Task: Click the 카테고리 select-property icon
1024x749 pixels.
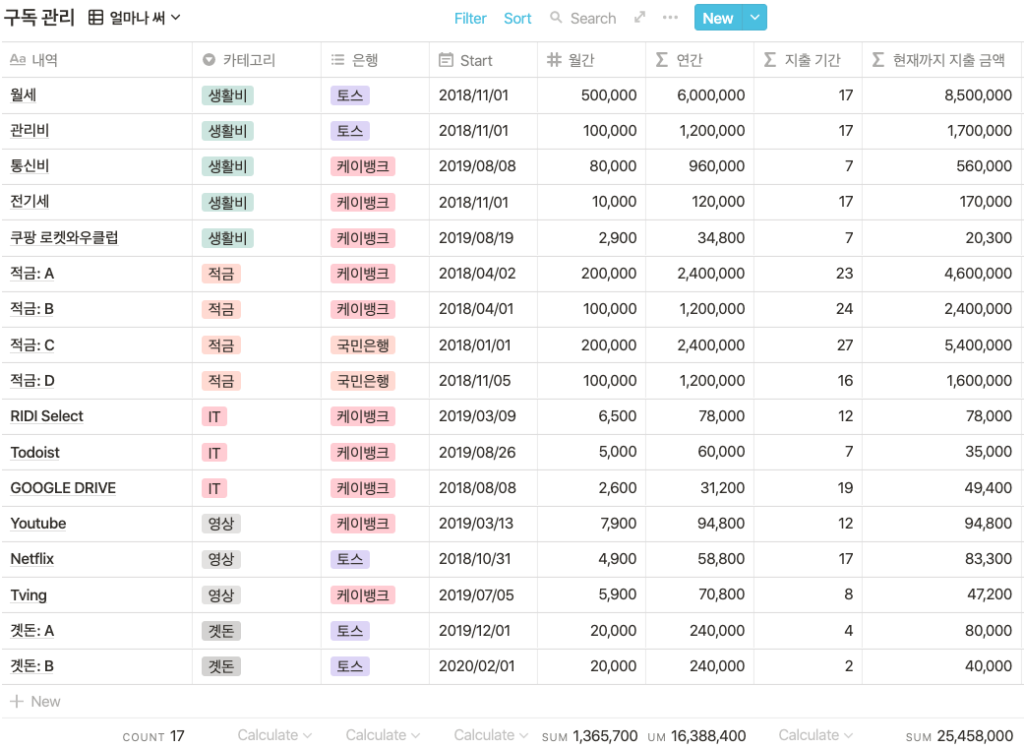Action: 209,60
